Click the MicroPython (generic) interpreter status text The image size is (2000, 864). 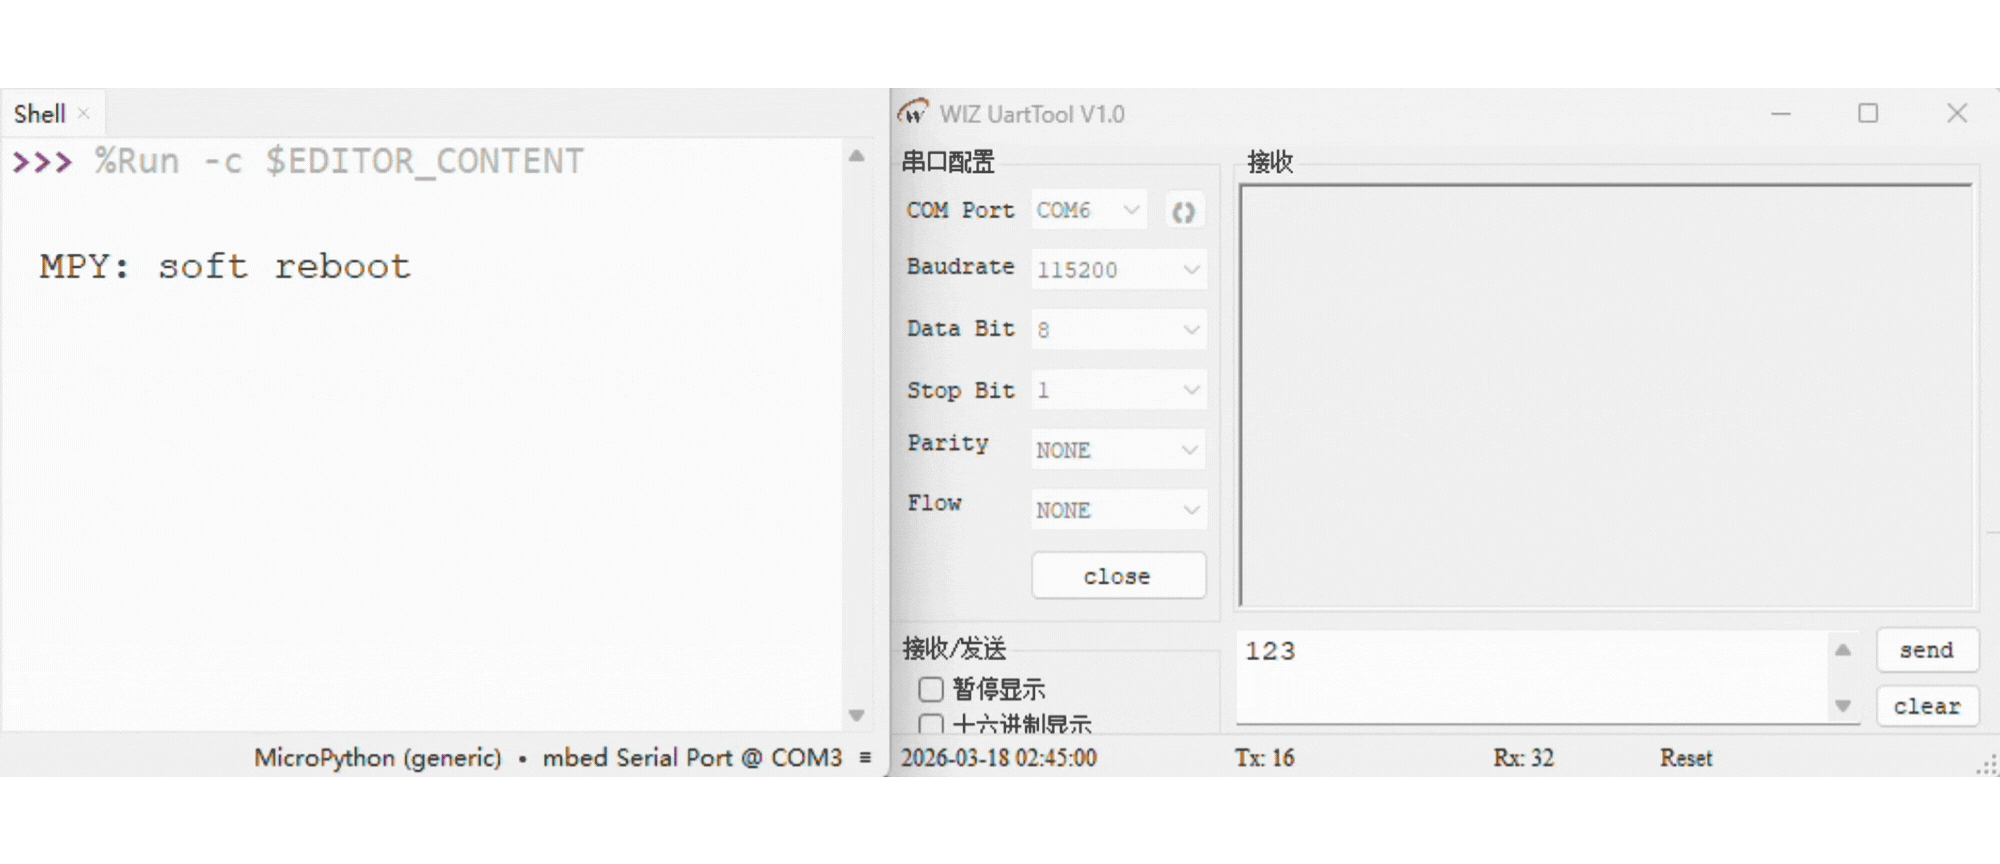[378, 758]
